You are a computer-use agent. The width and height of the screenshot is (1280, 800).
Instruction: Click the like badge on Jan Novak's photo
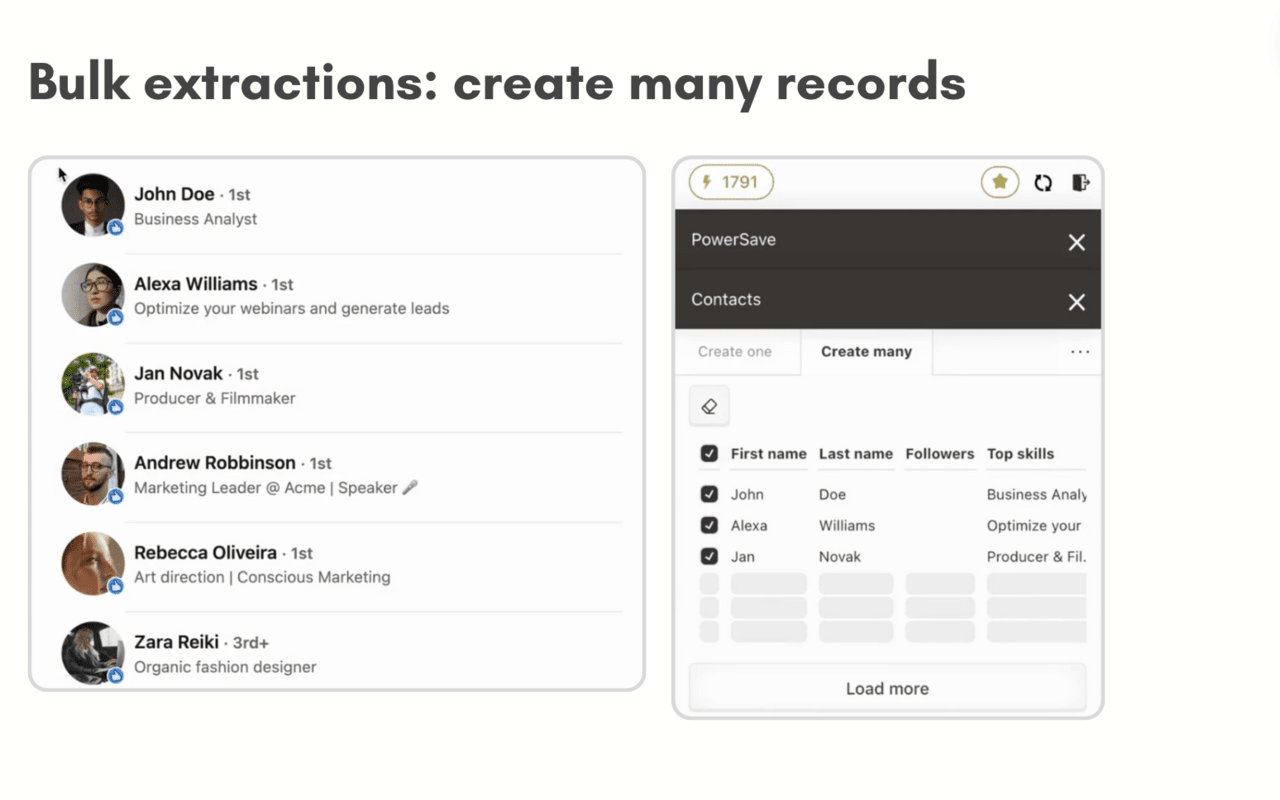(x=116, y=407)
